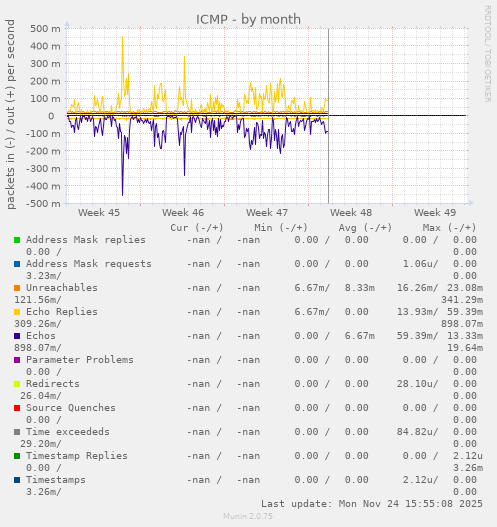Click the '300 m' y-axis tick label
Viewport: 497px width, 527px height.
click(x=45, y=64)
